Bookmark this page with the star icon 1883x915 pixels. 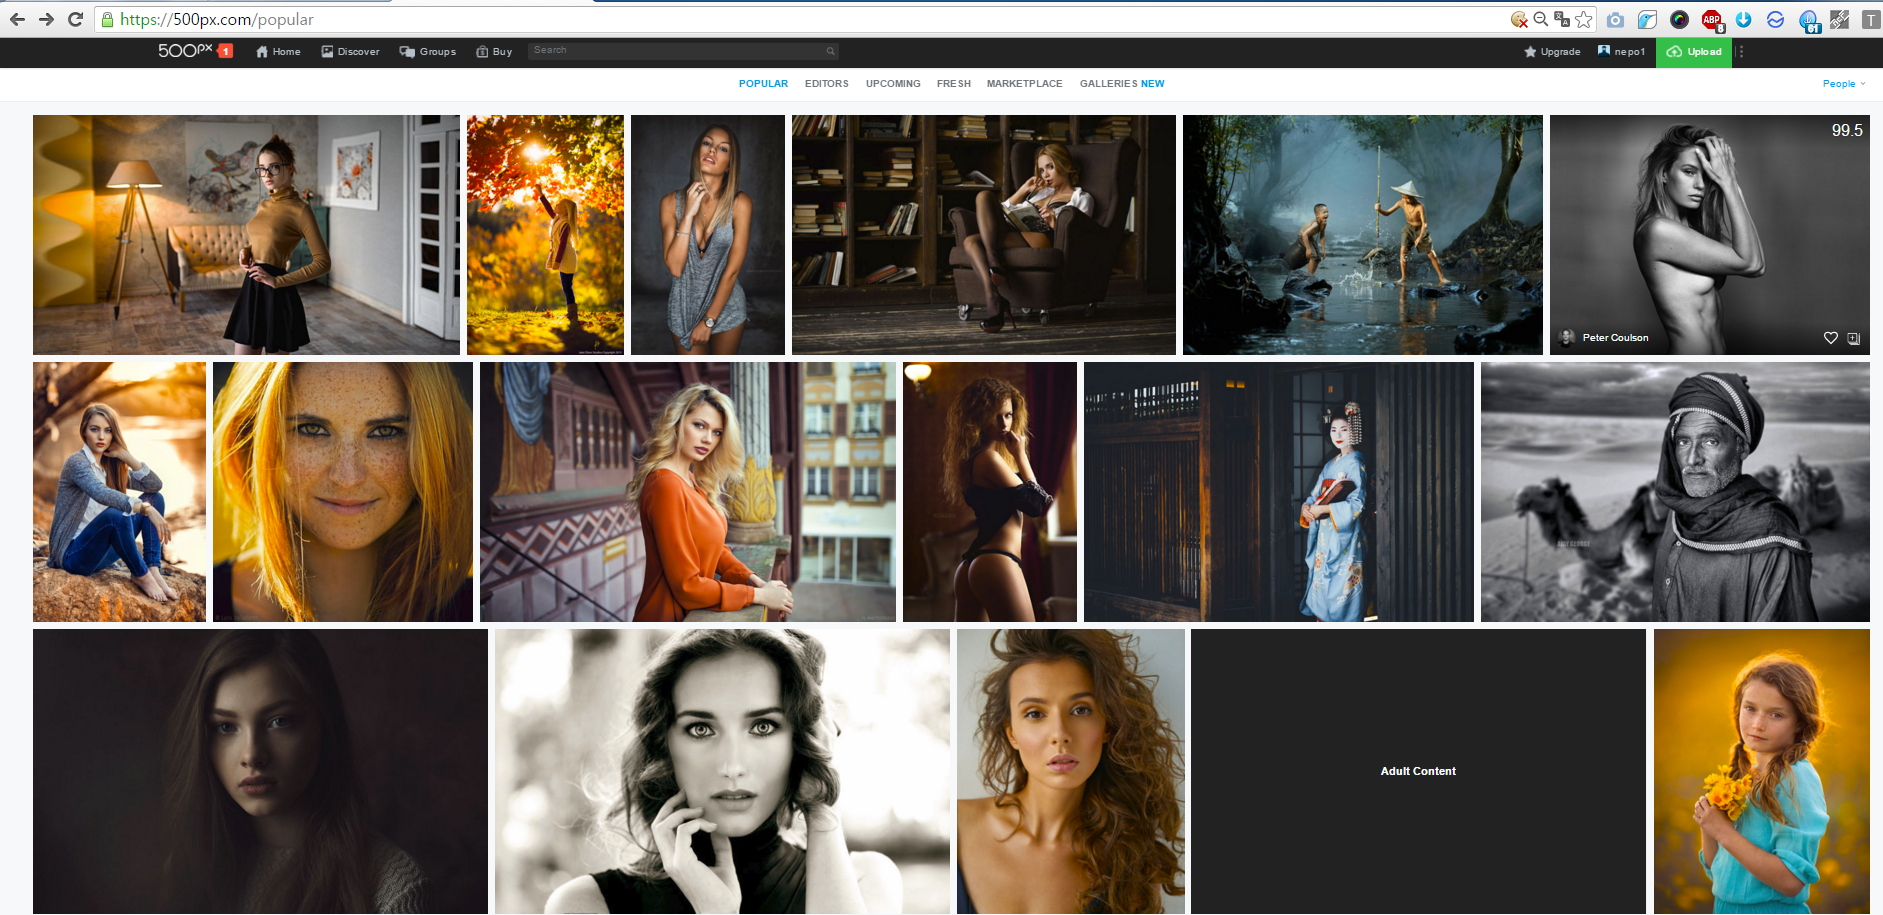[1583, 19]
